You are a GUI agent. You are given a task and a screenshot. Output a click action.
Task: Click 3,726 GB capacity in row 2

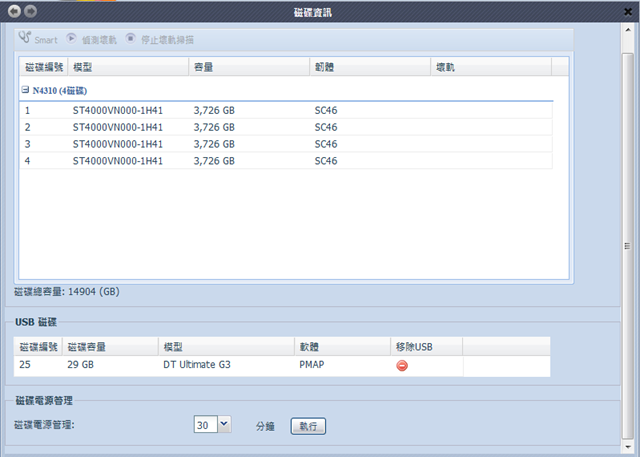pos(214,127)
